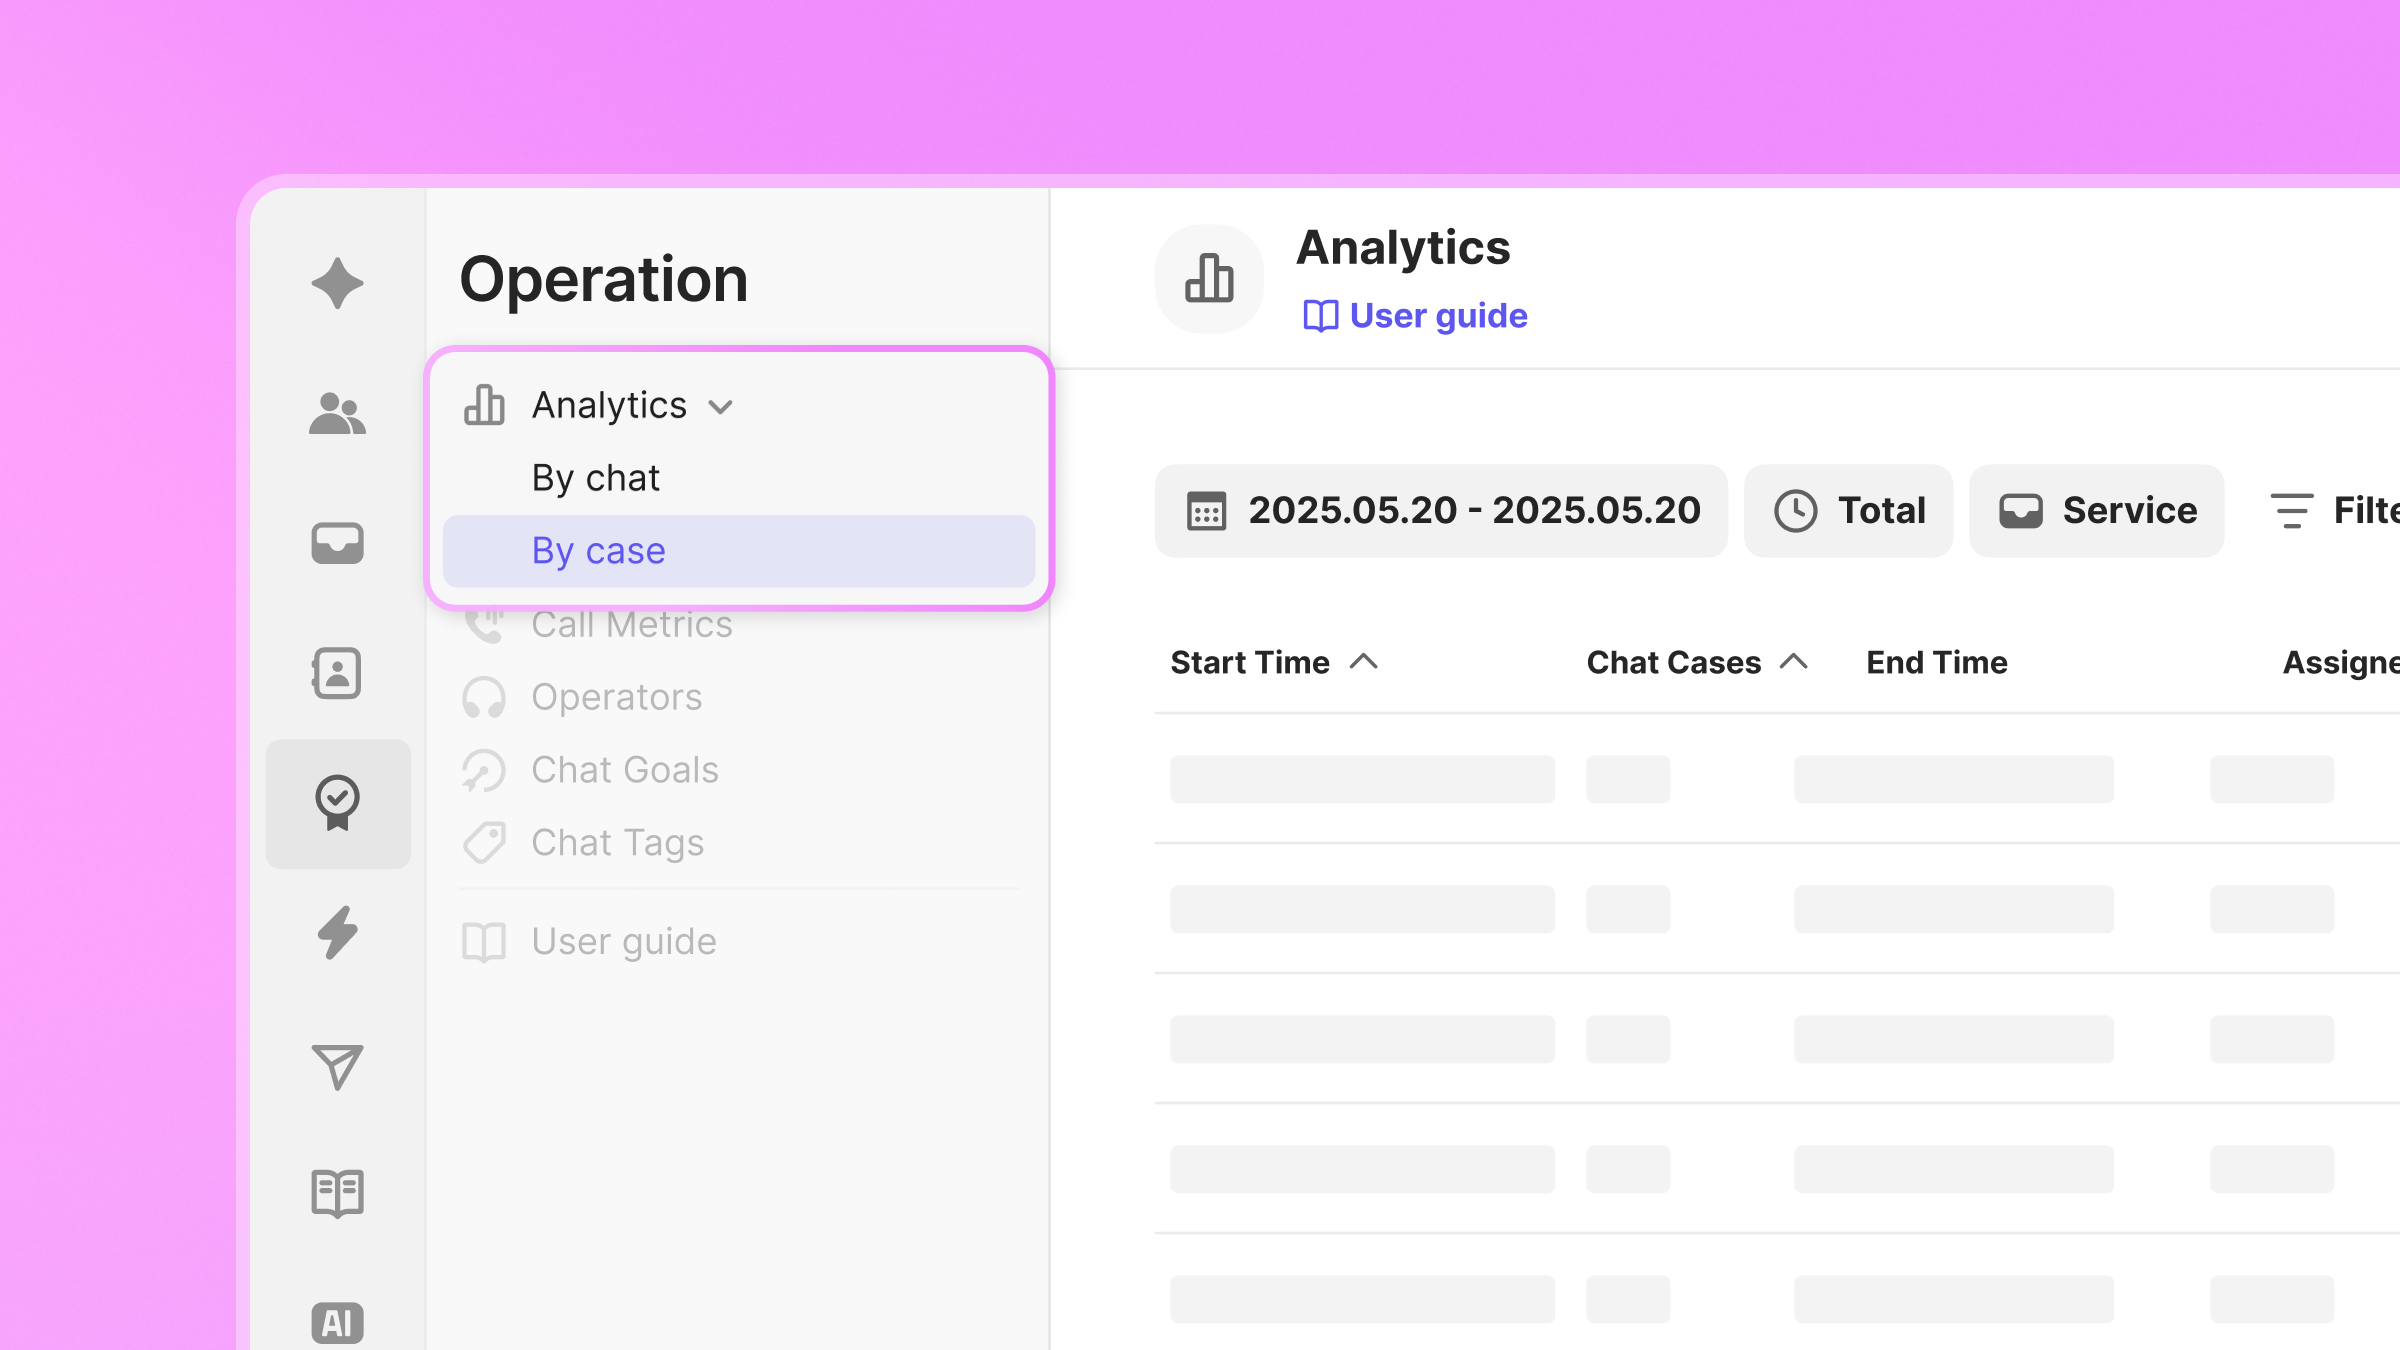The image size is (2400, 1350).
Task: Open the contacts address book icon
Action: click(x=337, y=673)
